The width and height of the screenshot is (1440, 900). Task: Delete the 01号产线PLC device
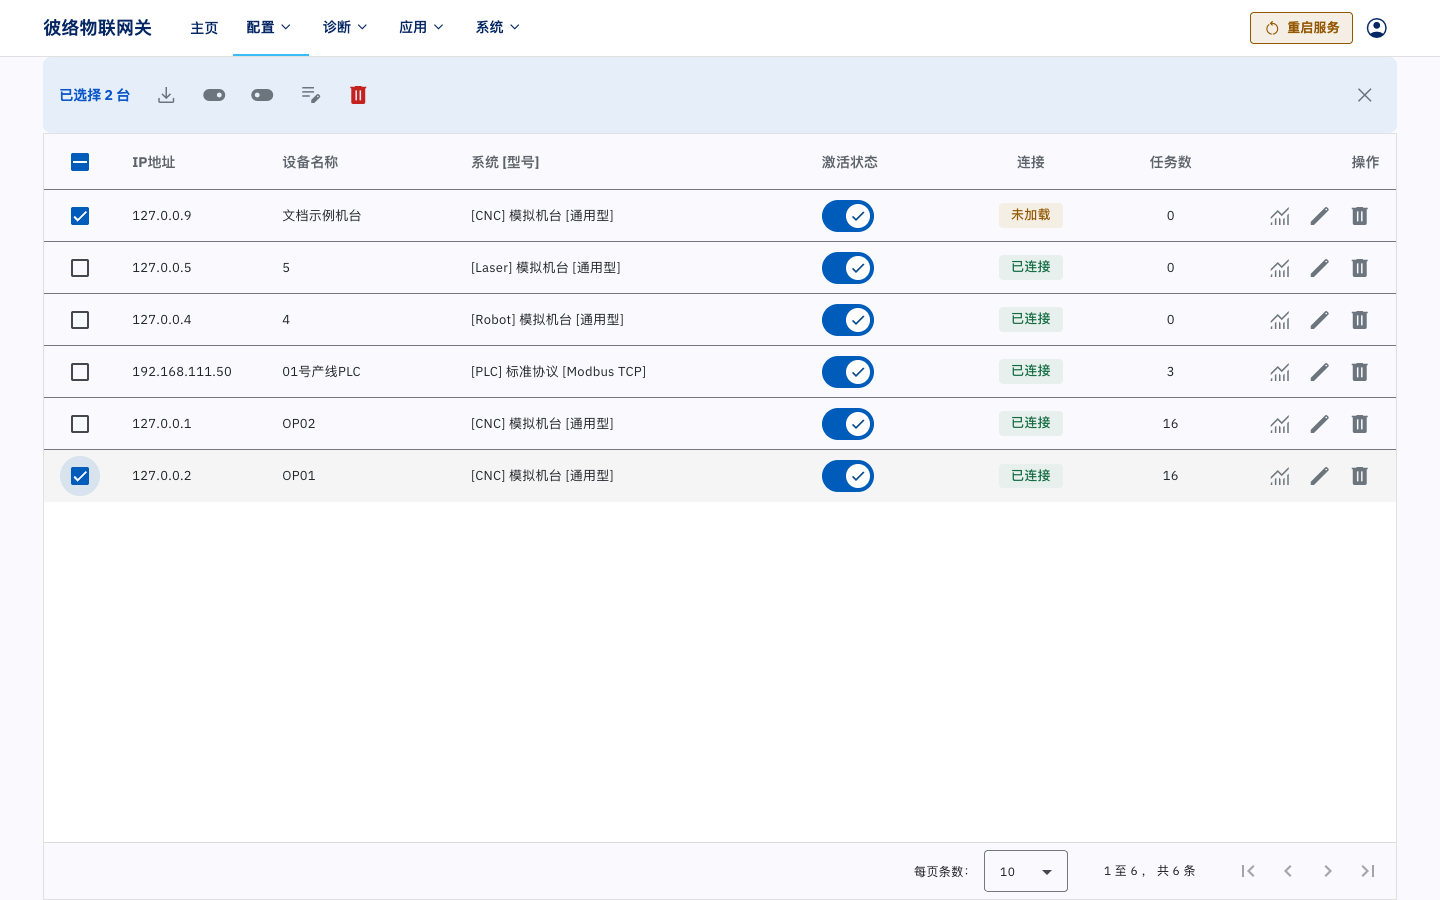(x=1359, y=372)
